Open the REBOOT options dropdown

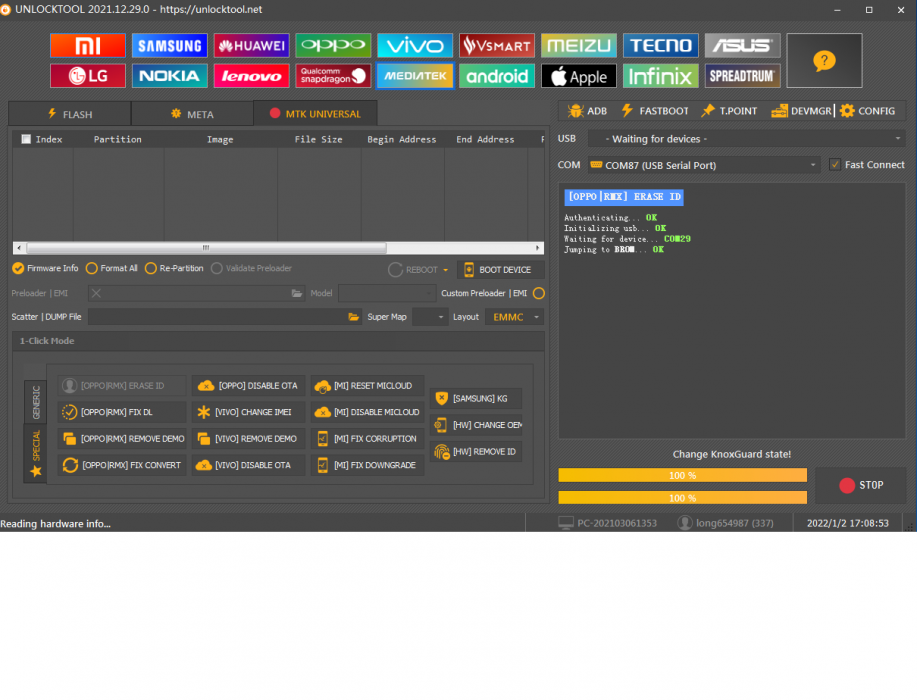pos(446,270)
